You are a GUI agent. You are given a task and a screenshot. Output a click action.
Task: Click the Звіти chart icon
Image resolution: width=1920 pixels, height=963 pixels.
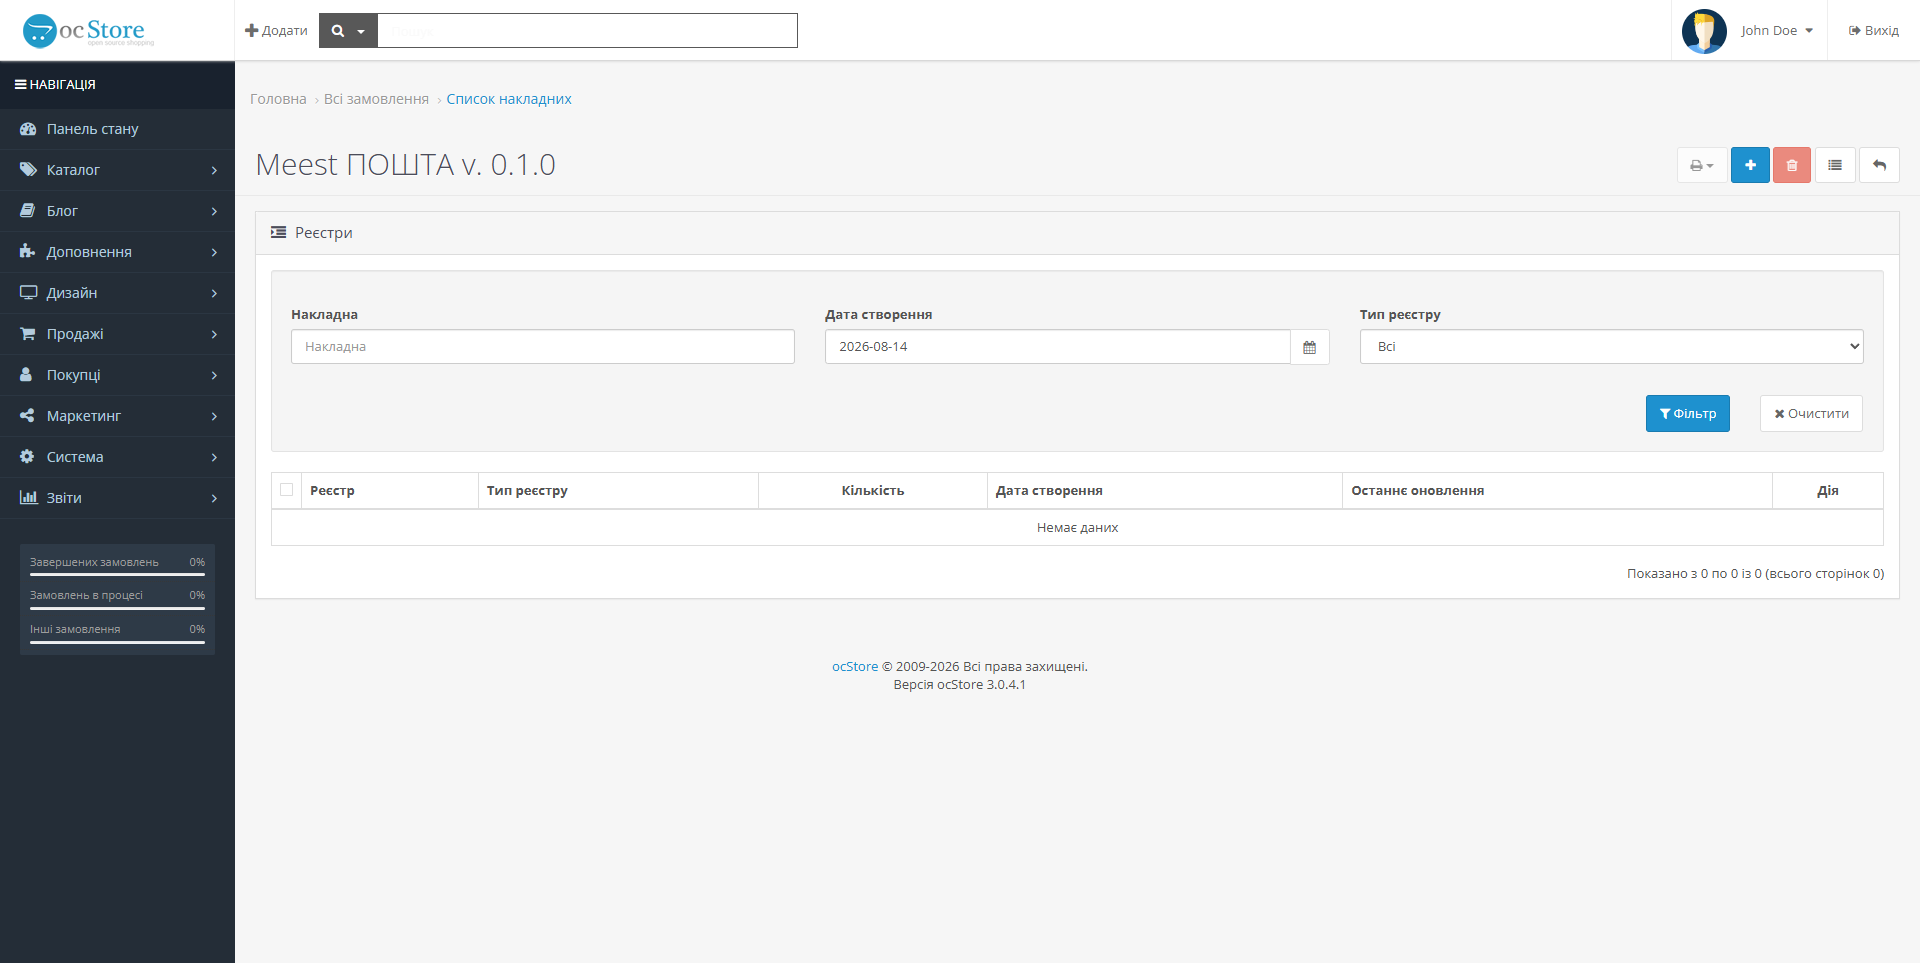tap(28, 498)
